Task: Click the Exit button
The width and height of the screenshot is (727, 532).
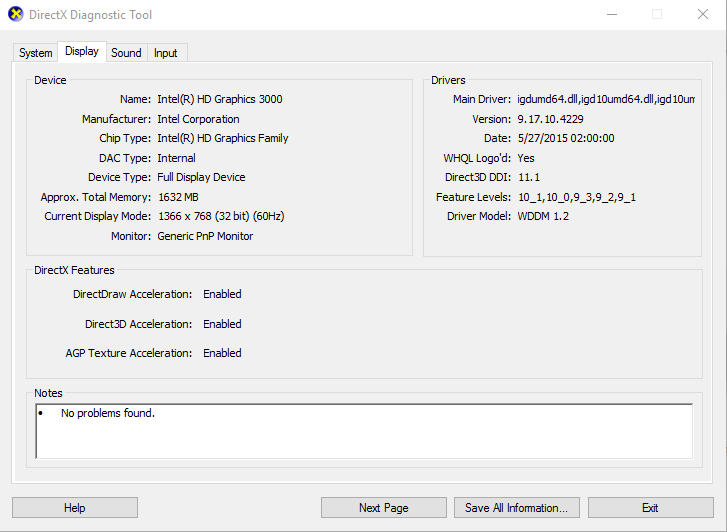Action: 650,508
